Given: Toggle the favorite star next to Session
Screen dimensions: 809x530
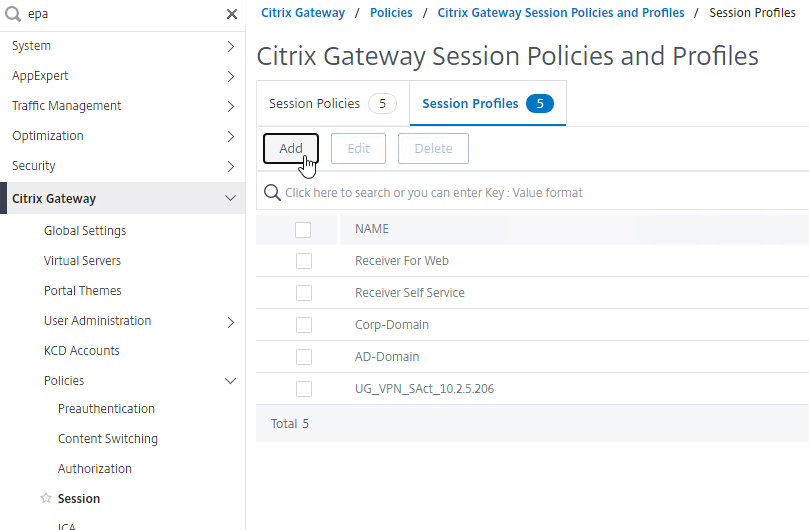Looking at the screenshot, I should [x=46, y=498].
